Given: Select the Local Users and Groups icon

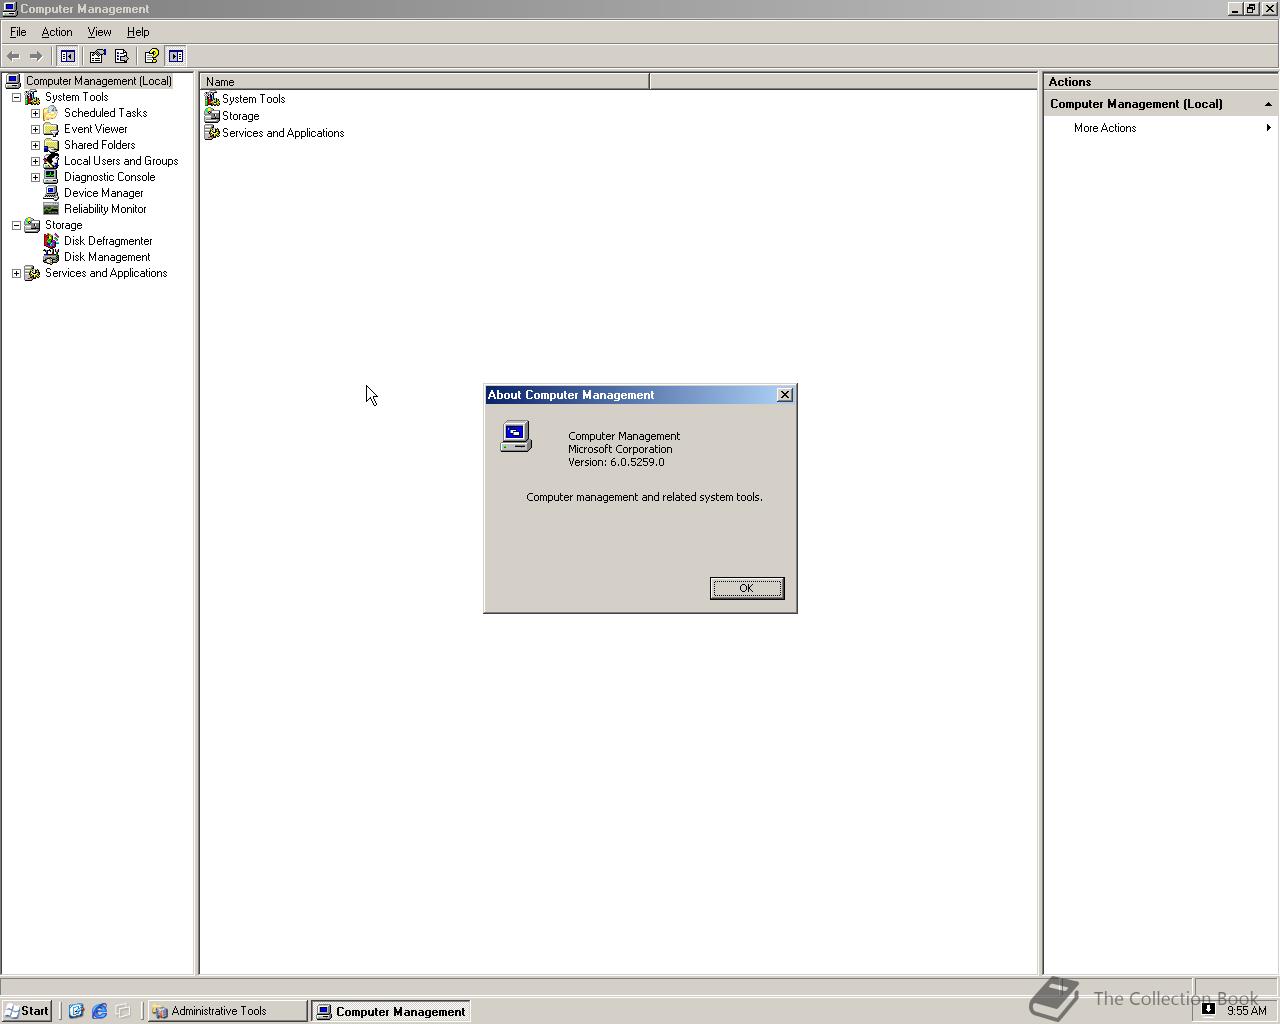Looking at the screenshot, I should [51, 161].
